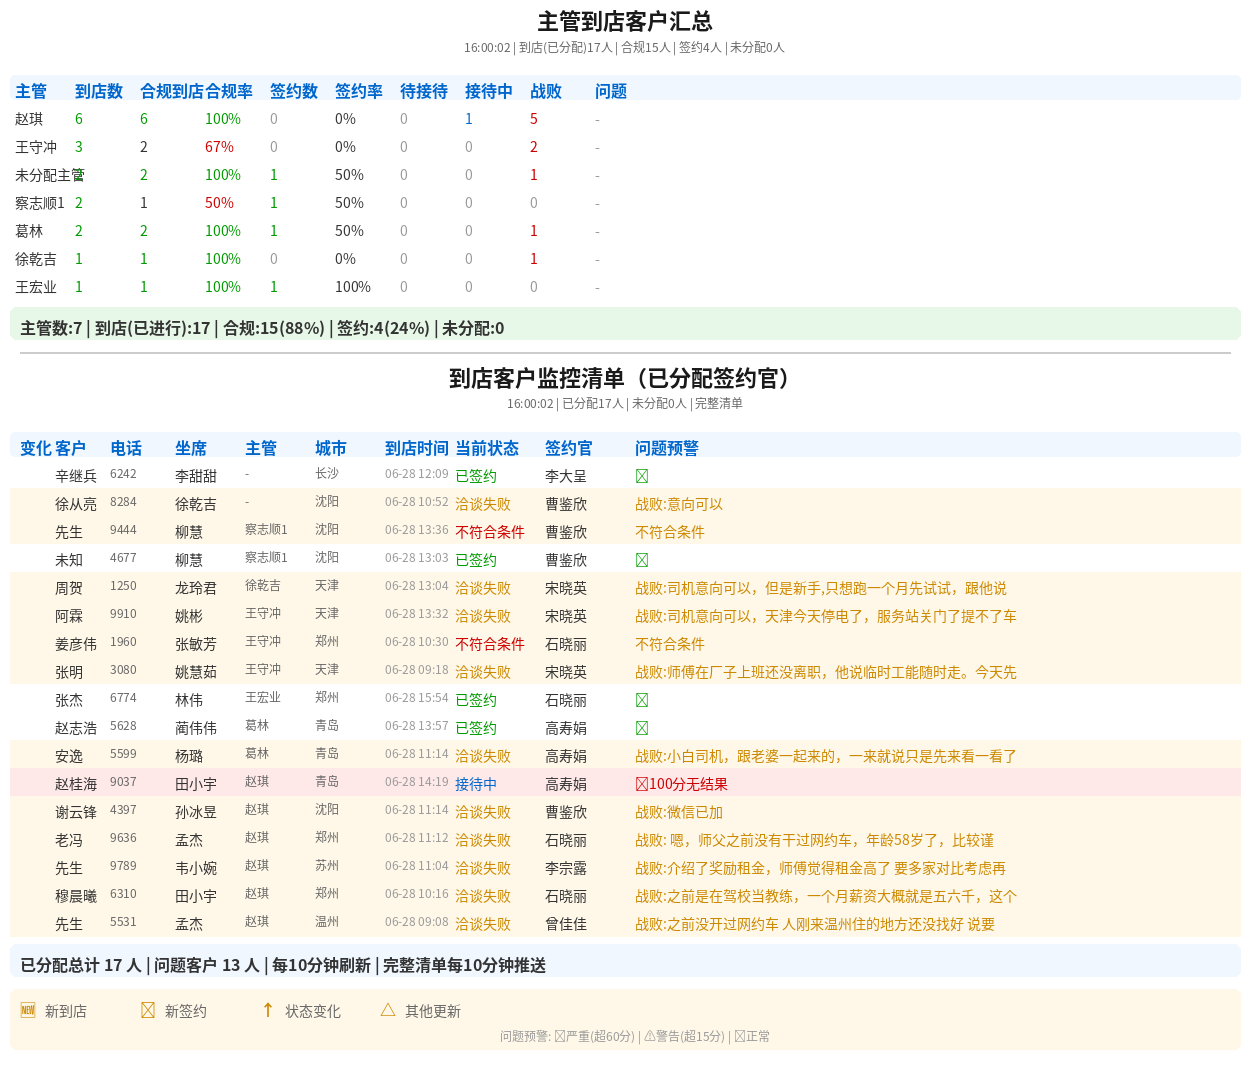Click 王宏业's 100% signing rate
Screen dimensions: 1250x1092
pyautogui.click(x=353, y=287)
